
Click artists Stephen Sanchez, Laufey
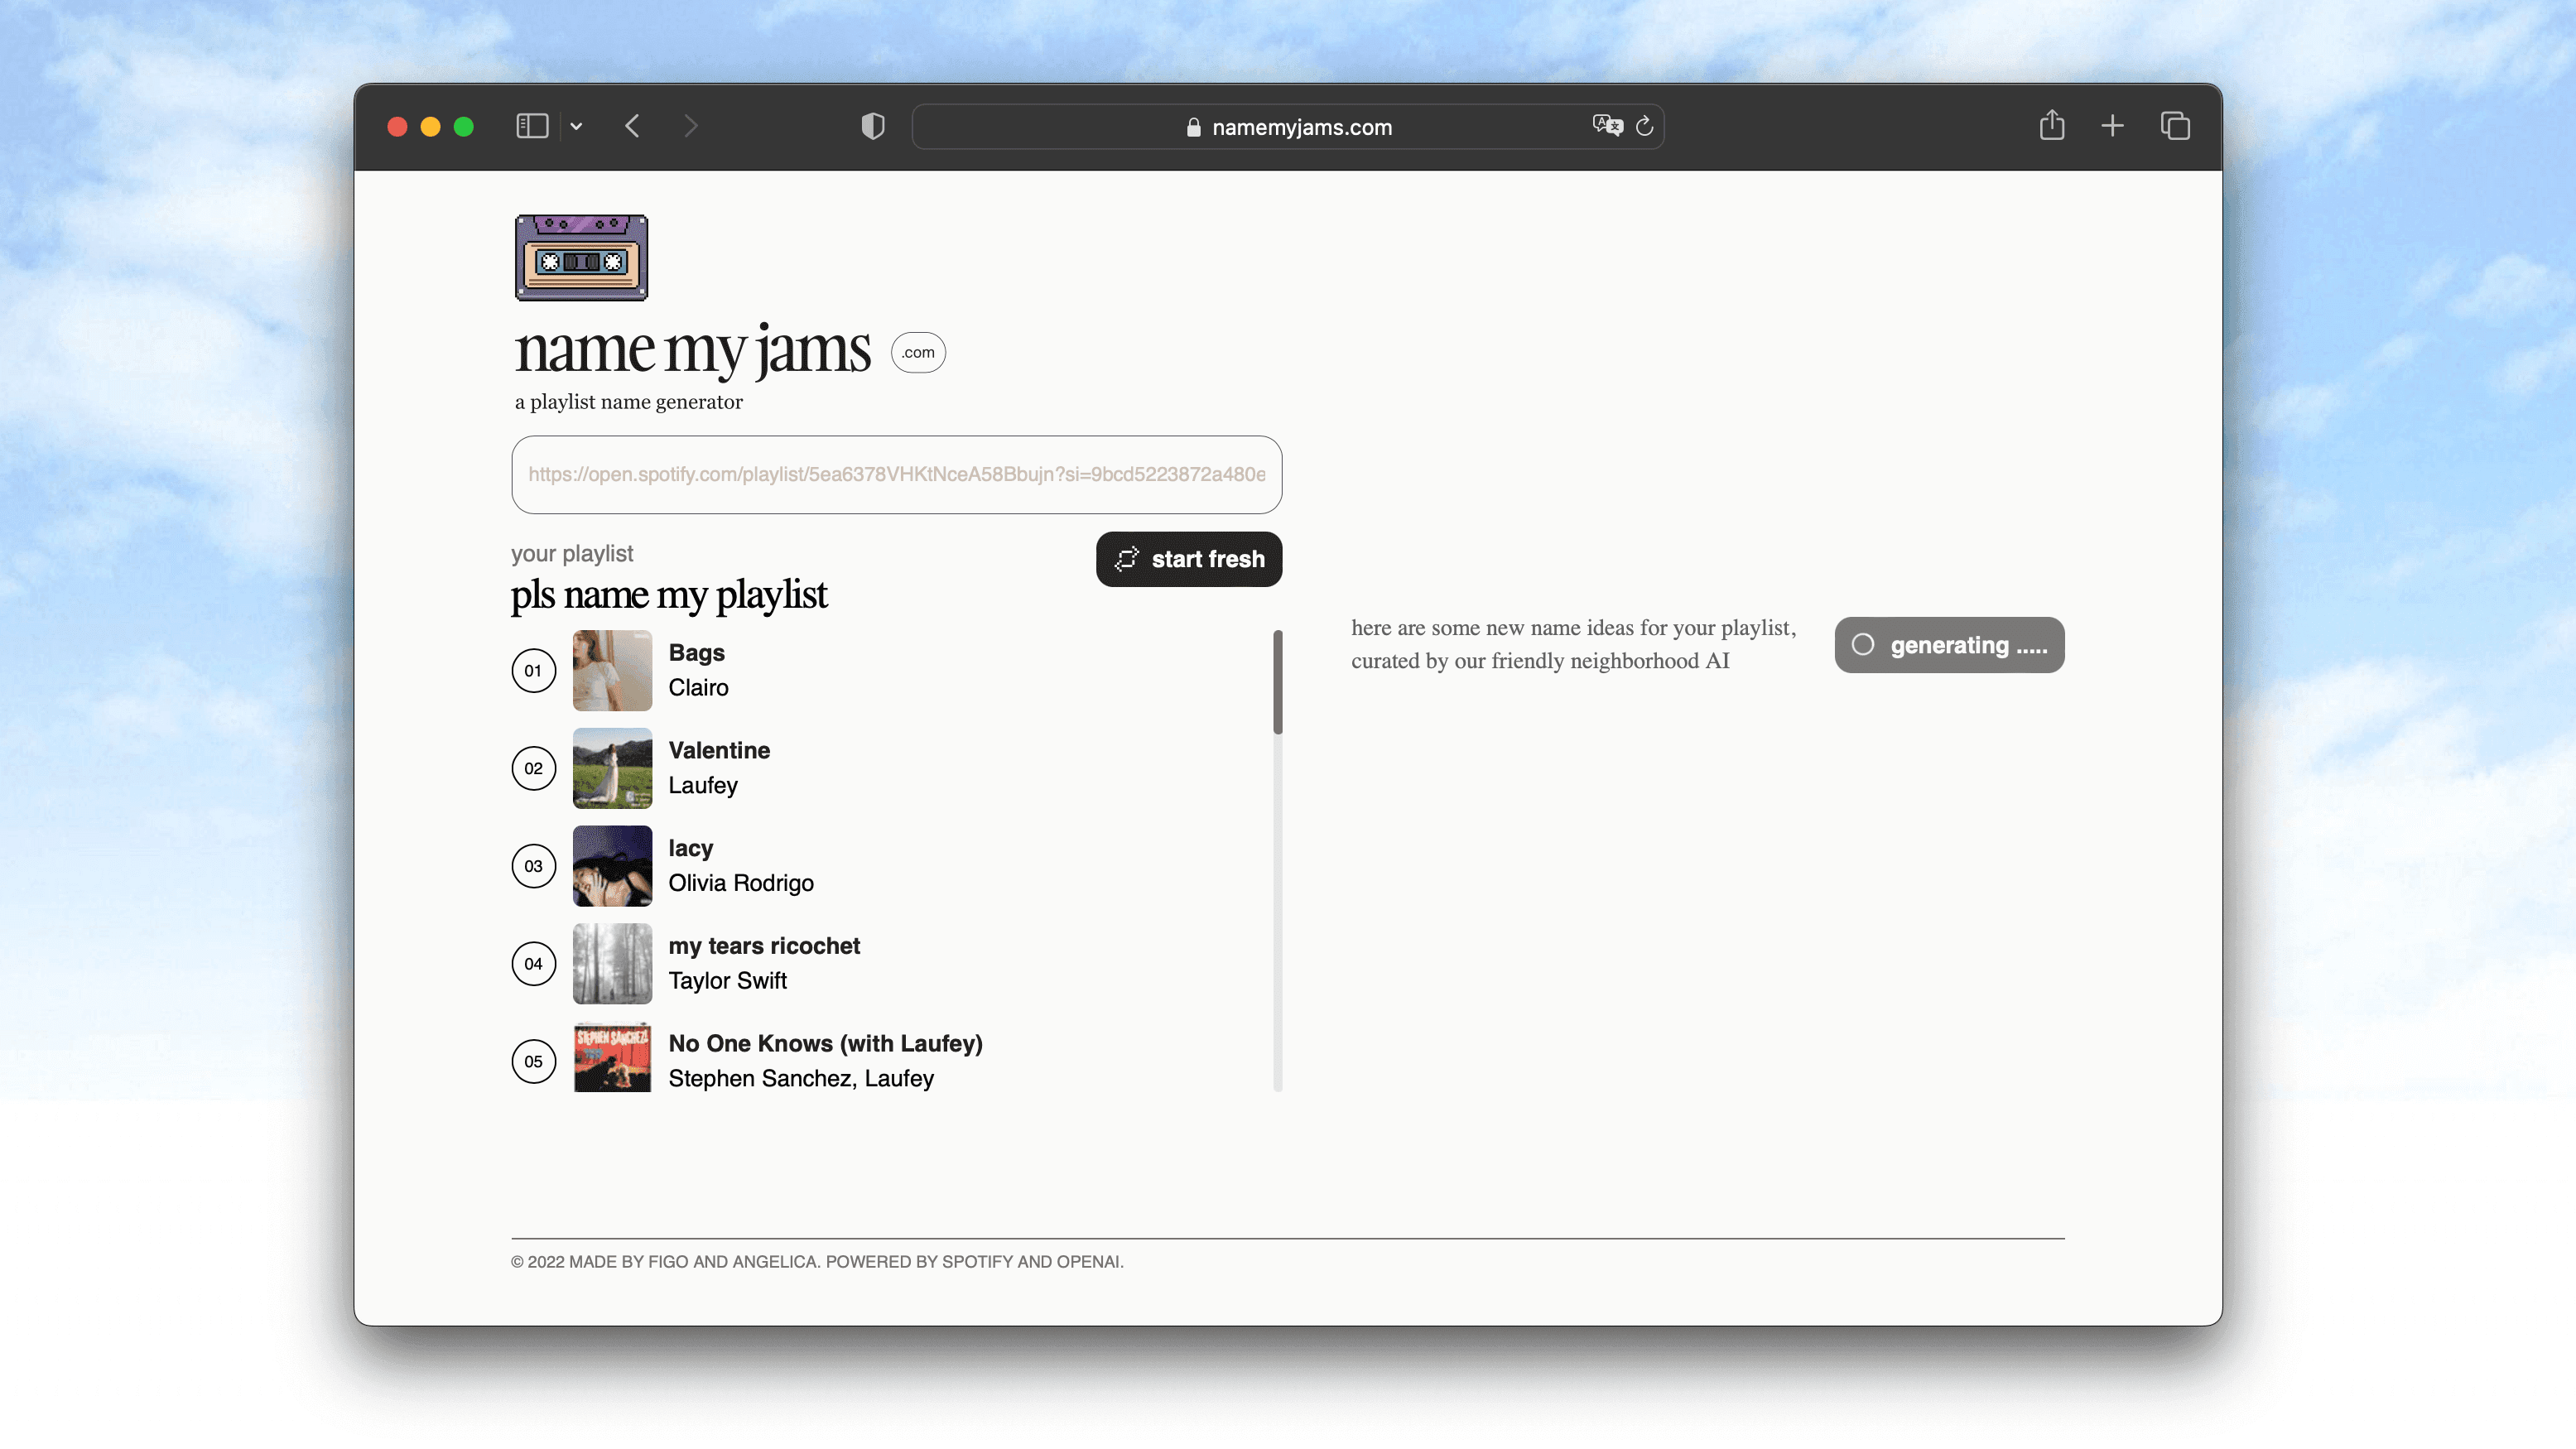tap(801, 1079)
